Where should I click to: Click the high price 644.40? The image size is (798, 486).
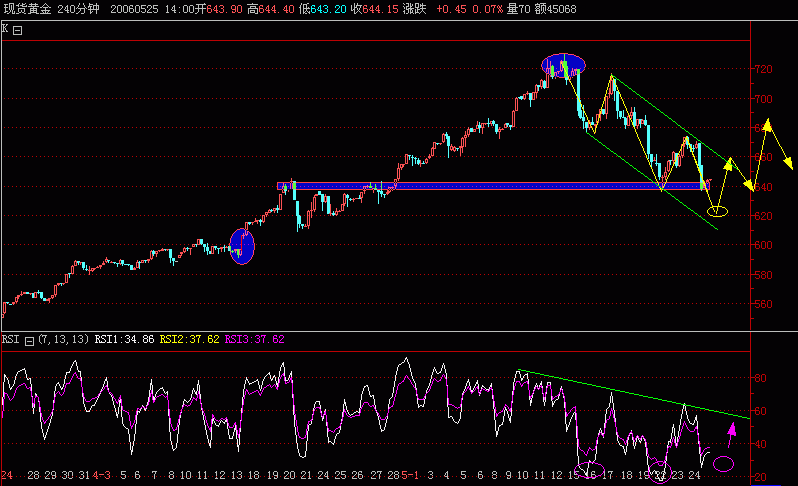(x=276, y=9)
